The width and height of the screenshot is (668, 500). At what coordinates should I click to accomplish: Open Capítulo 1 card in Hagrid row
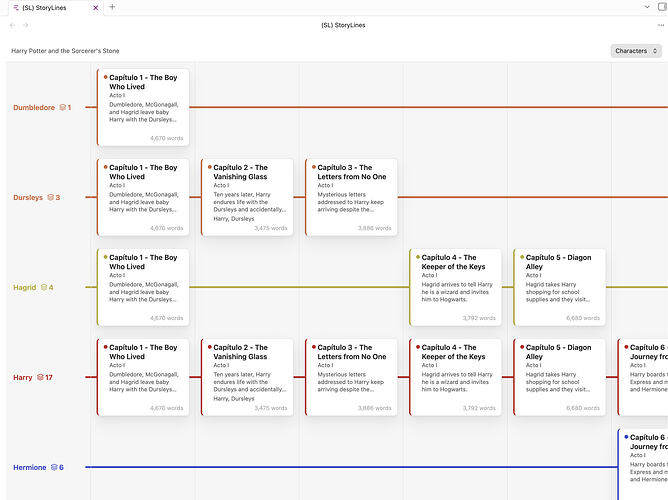pos(143,287)
